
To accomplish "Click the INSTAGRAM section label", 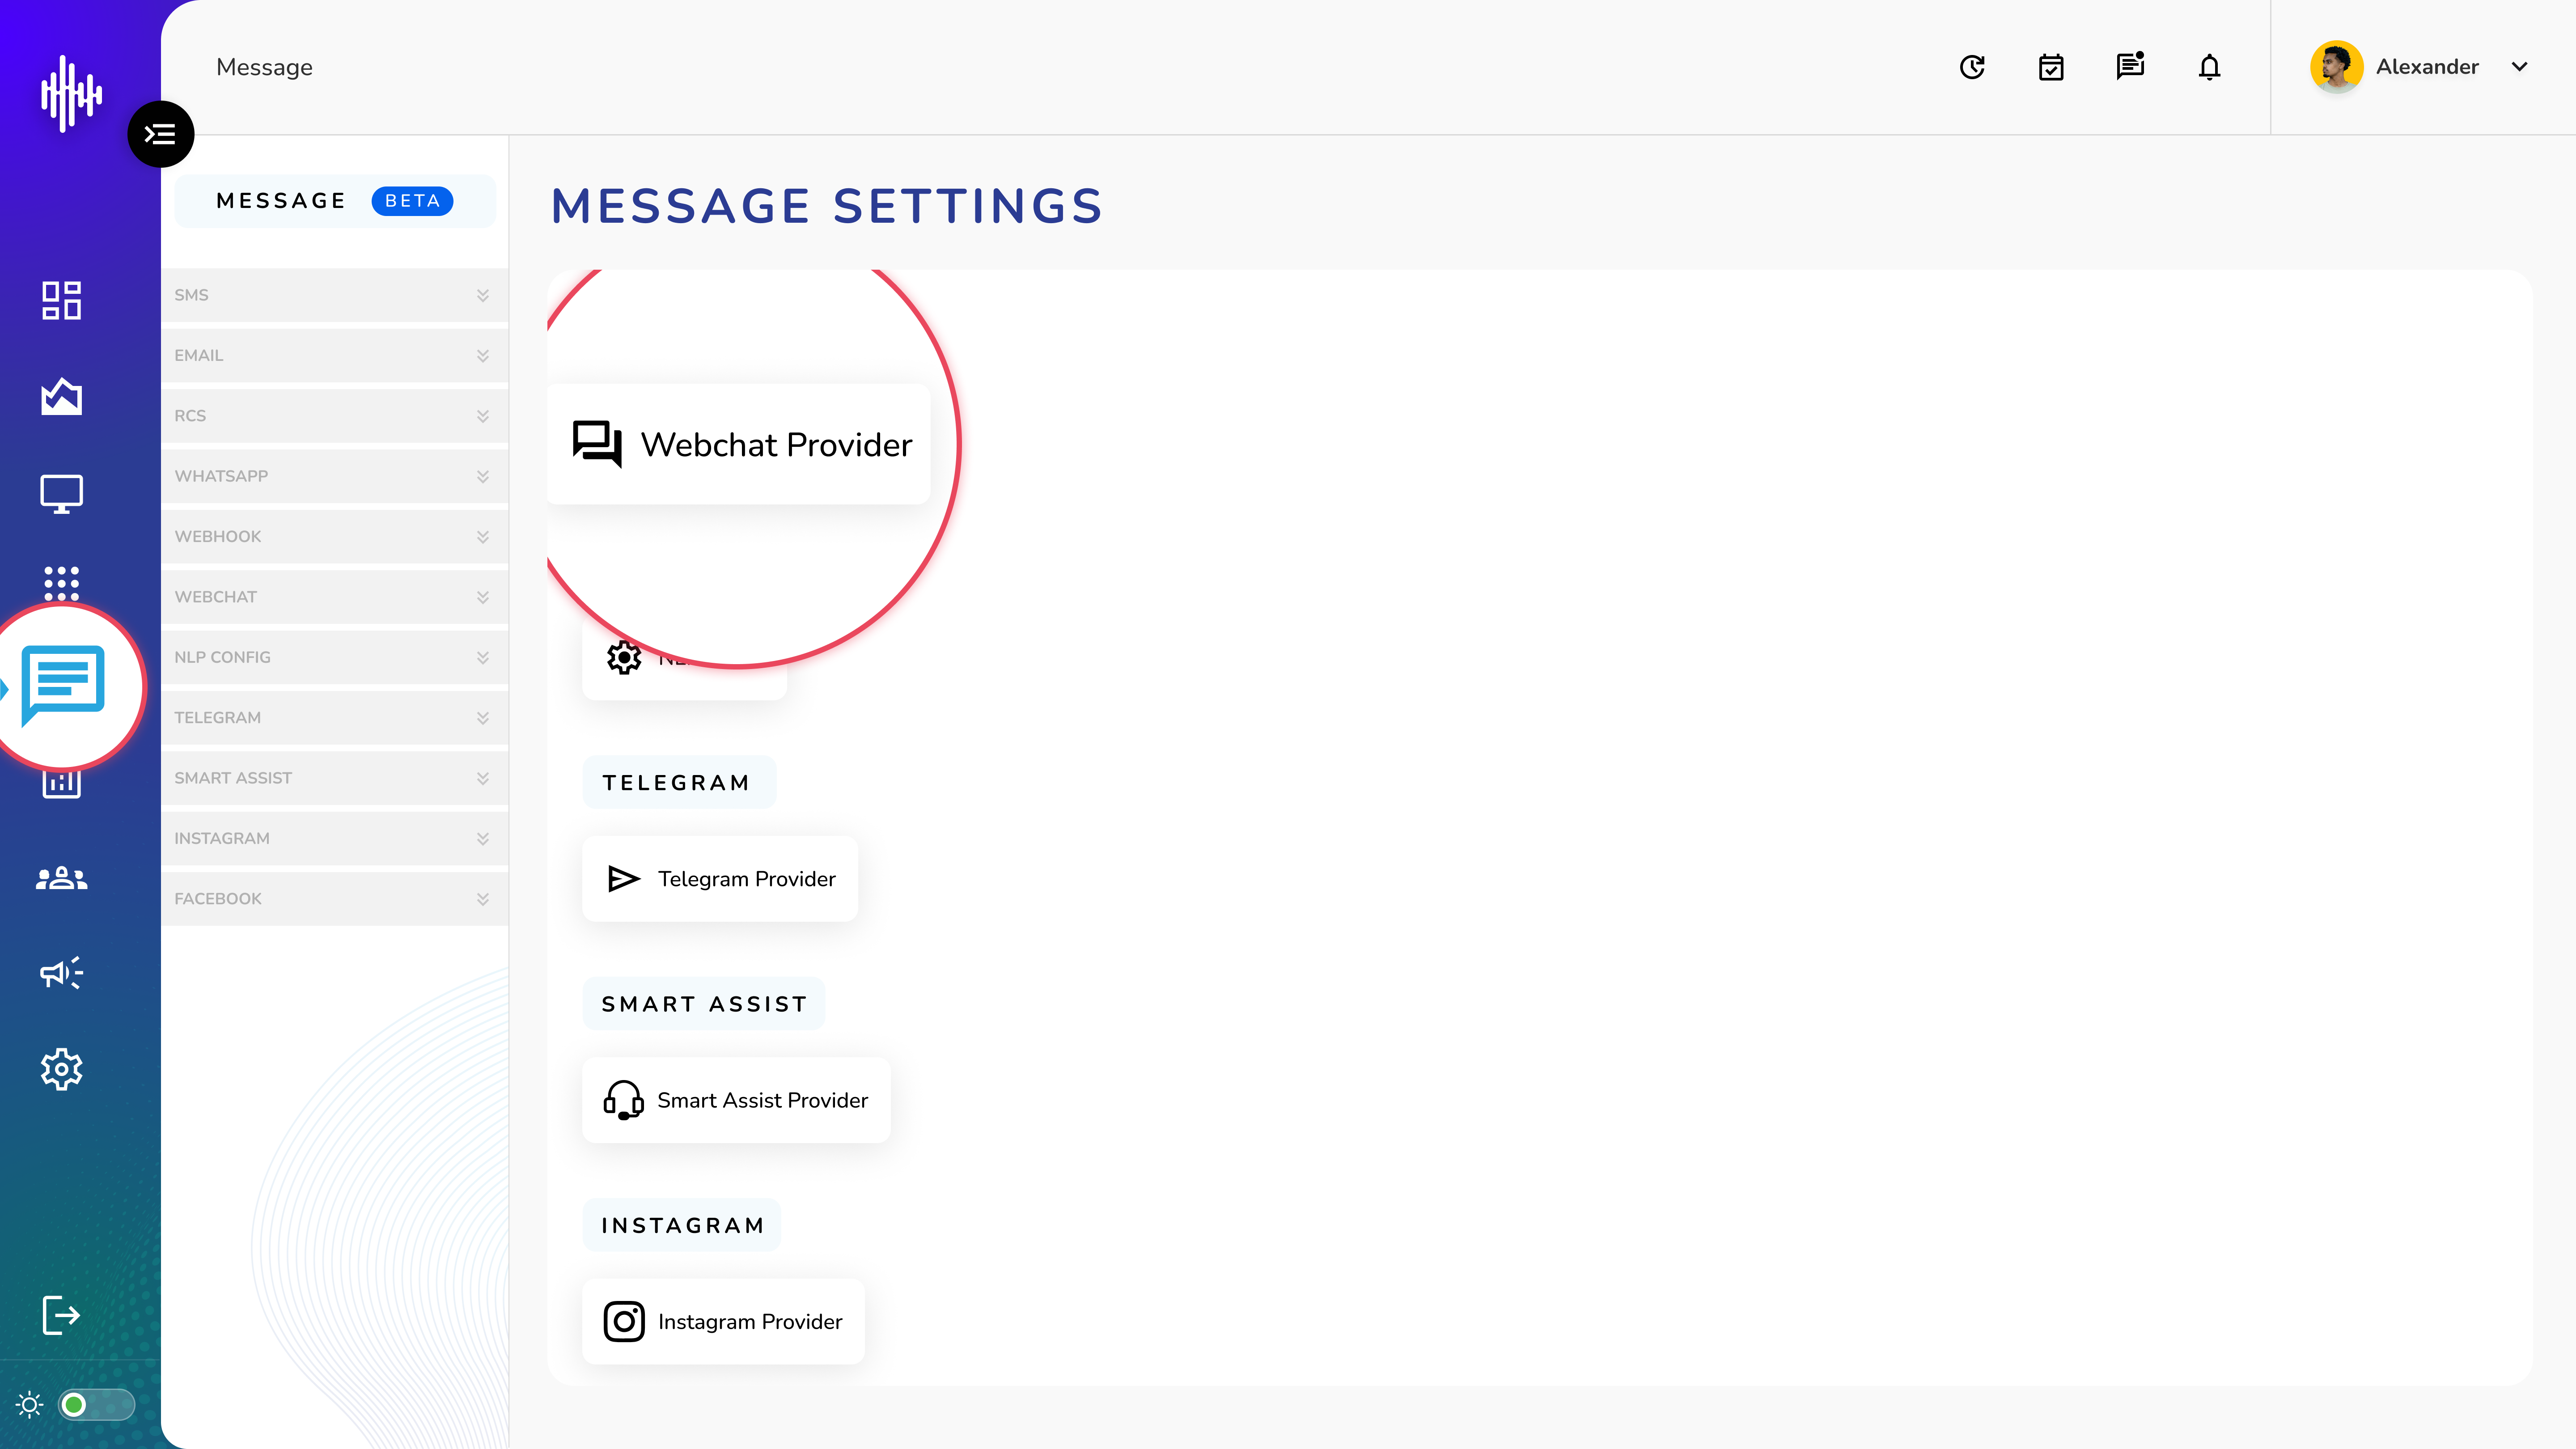I will pos(683,1226).
